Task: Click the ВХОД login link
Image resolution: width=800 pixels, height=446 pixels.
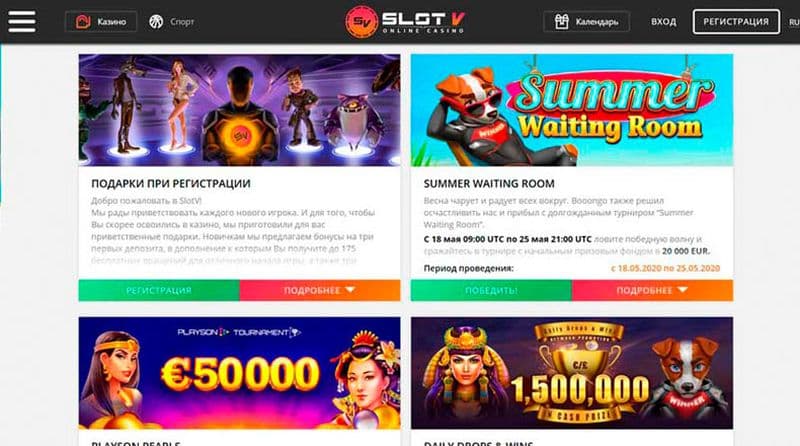Action: (663, 22)
